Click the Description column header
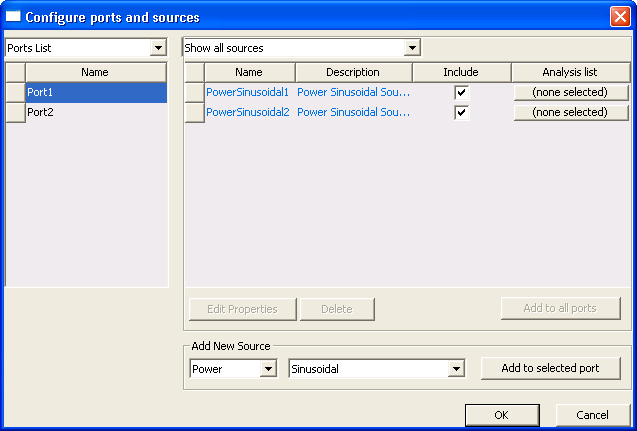This screenshot has width=637, height=431. pos(353,72)
